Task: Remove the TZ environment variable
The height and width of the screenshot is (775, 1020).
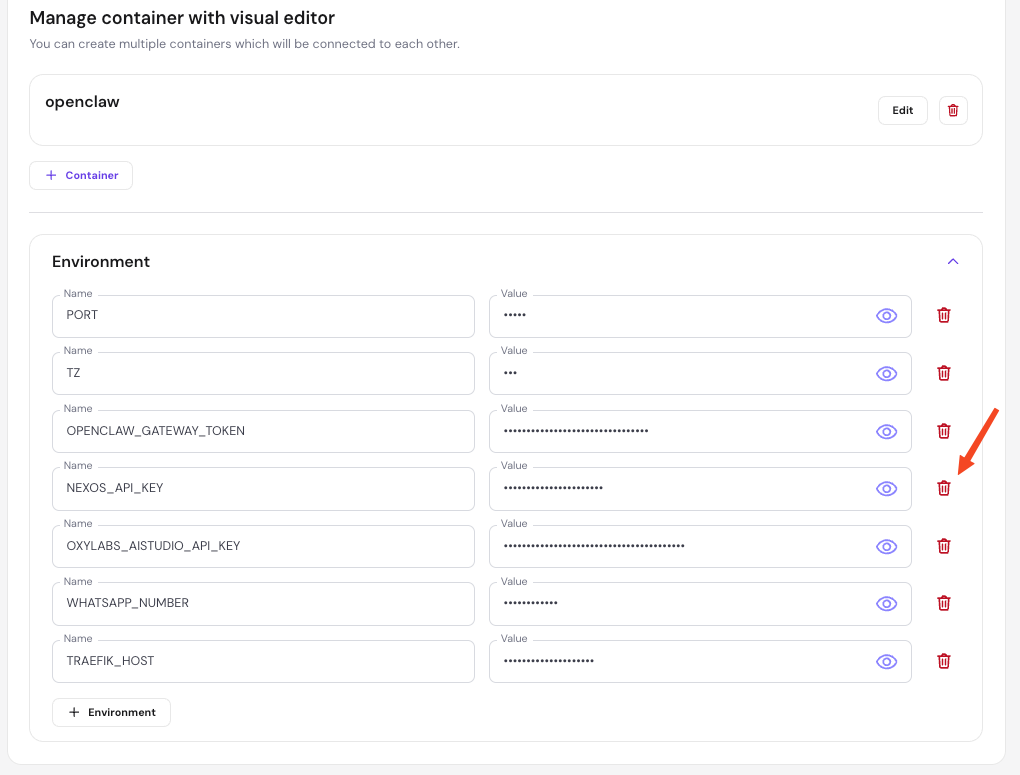Action: [x=943, y=373]
